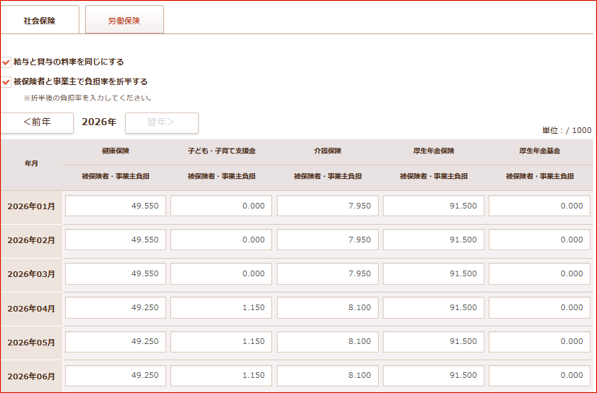Edit 健康保険 rate for 2026年06月

point(115,375)
